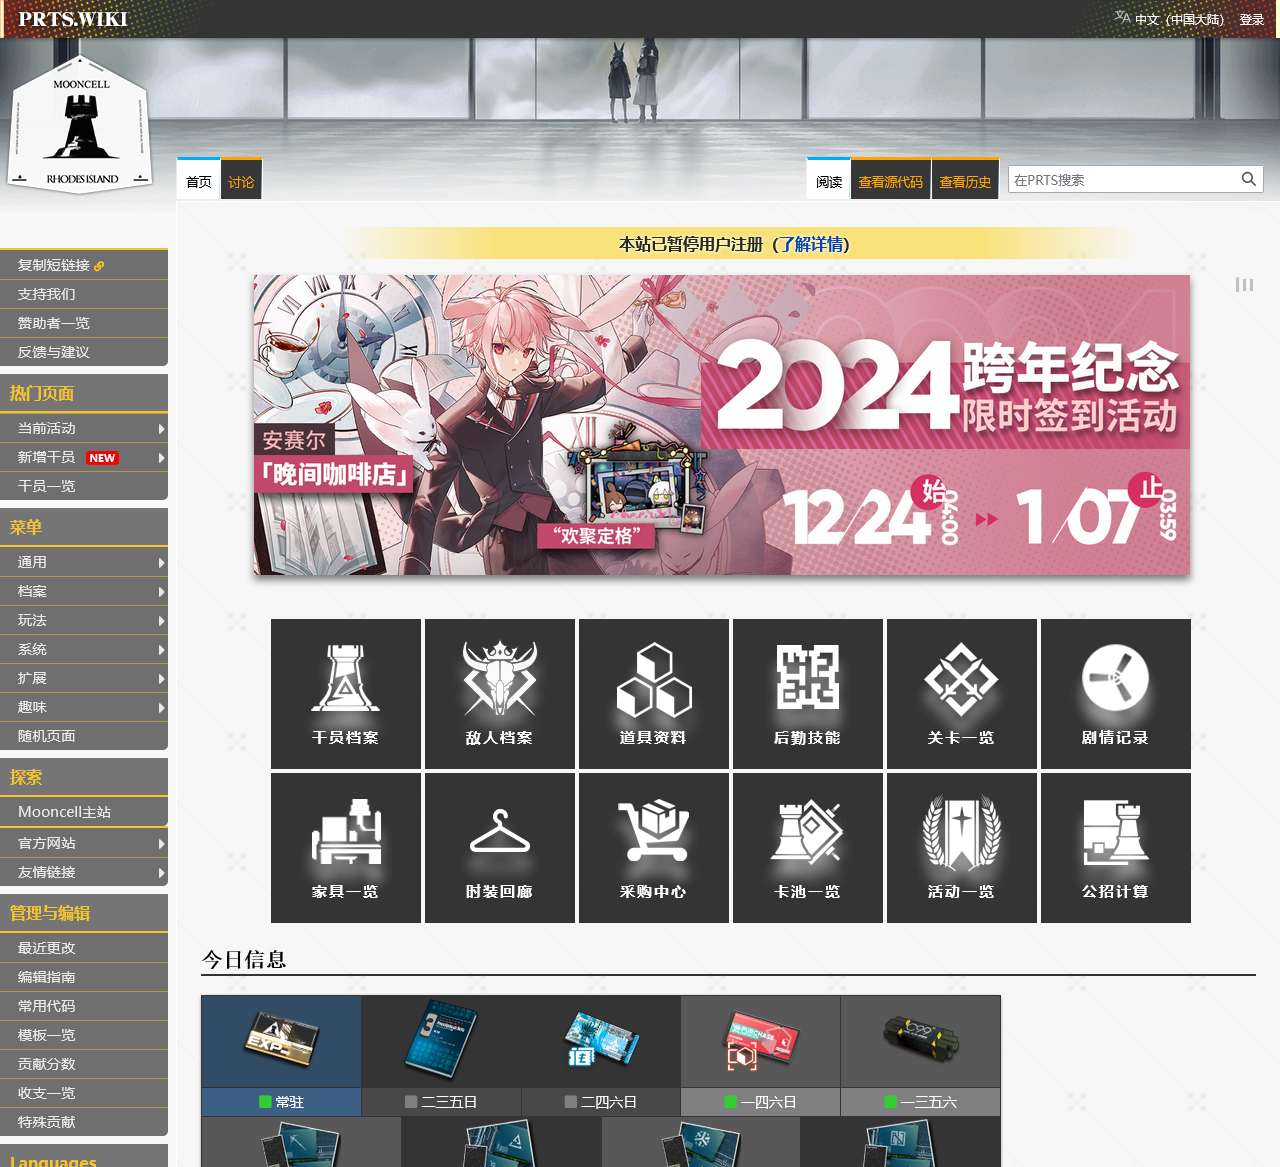The image size is (1280, 1167).
Task: Select the 二三五日 stage tab
Action: [441, 1055]
